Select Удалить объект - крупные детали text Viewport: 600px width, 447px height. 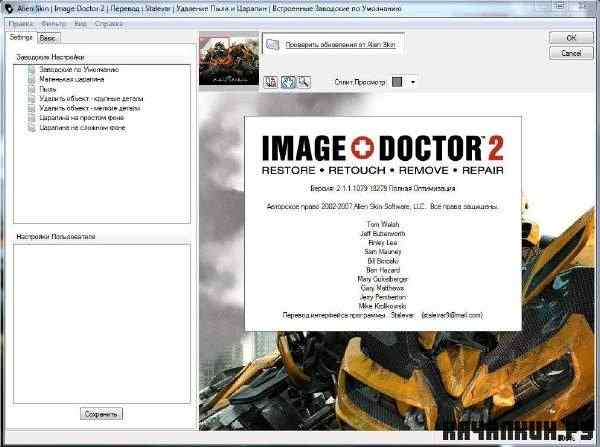(x=91, y=99)
